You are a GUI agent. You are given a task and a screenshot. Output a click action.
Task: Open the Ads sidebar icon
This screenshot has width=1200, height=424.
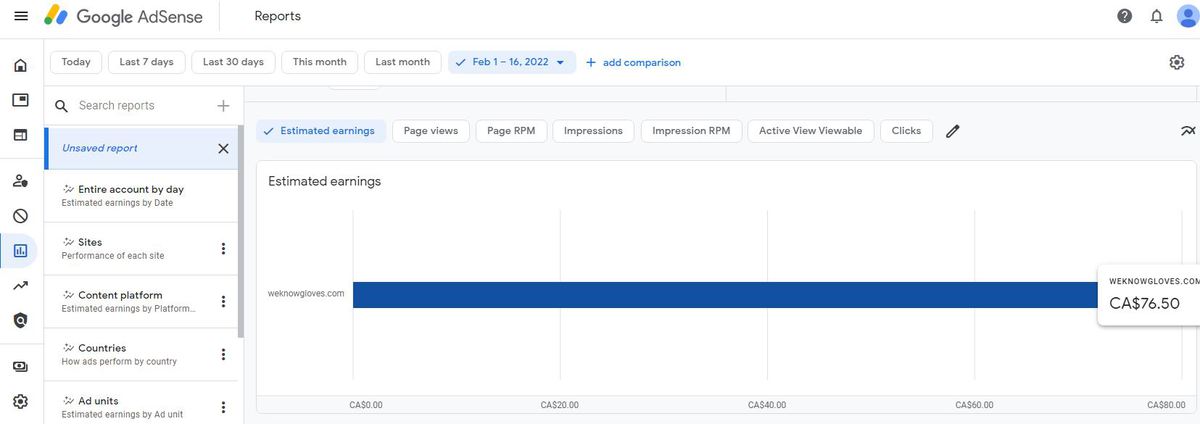click(21, 100)
